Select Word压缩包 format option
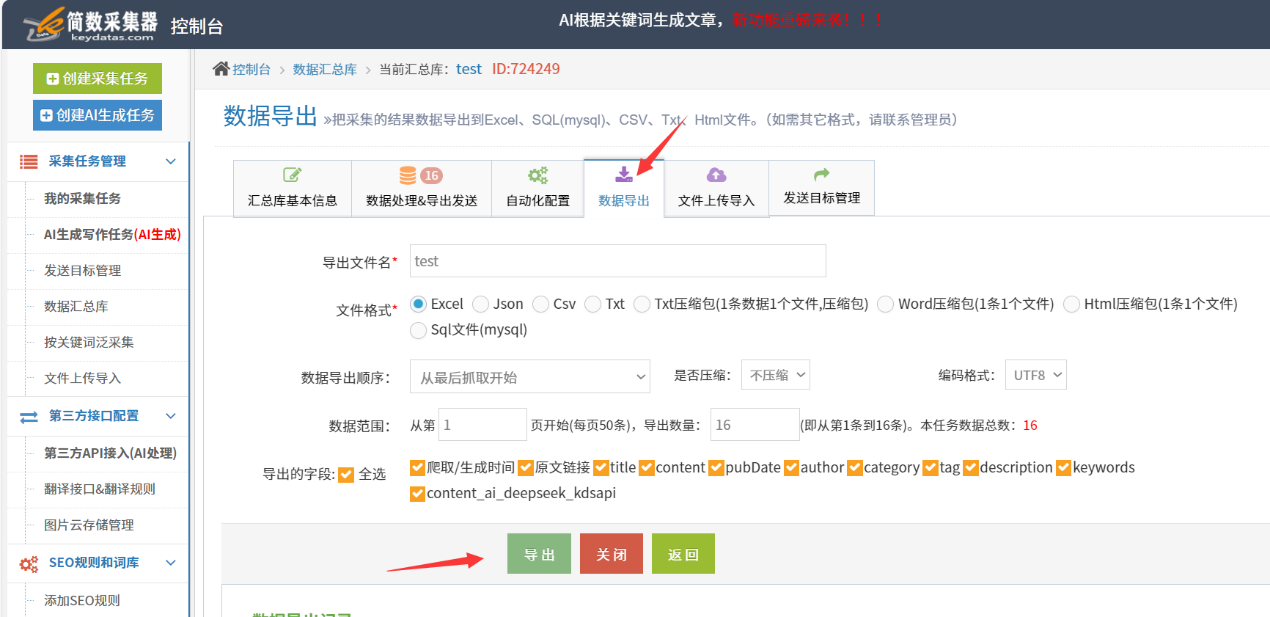Viewport: 1270px width, 617px height. pos(885,304)
